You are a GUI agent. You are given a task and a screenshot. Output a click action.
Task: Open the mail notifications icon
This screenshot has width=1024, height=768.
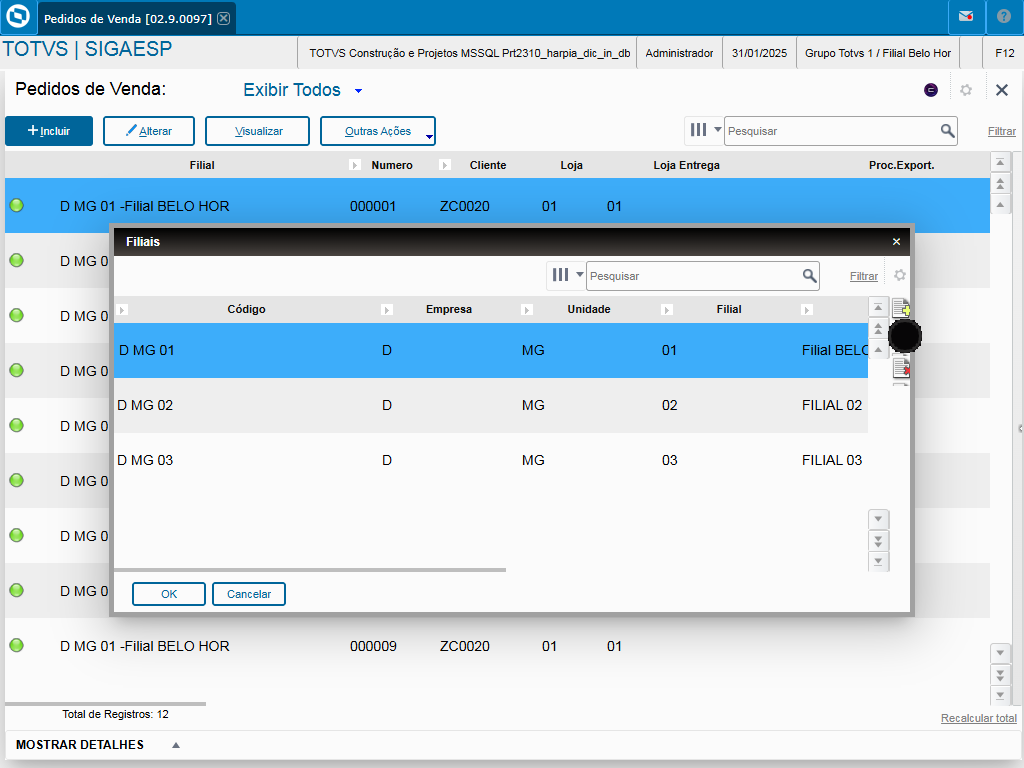click(966, 17)
